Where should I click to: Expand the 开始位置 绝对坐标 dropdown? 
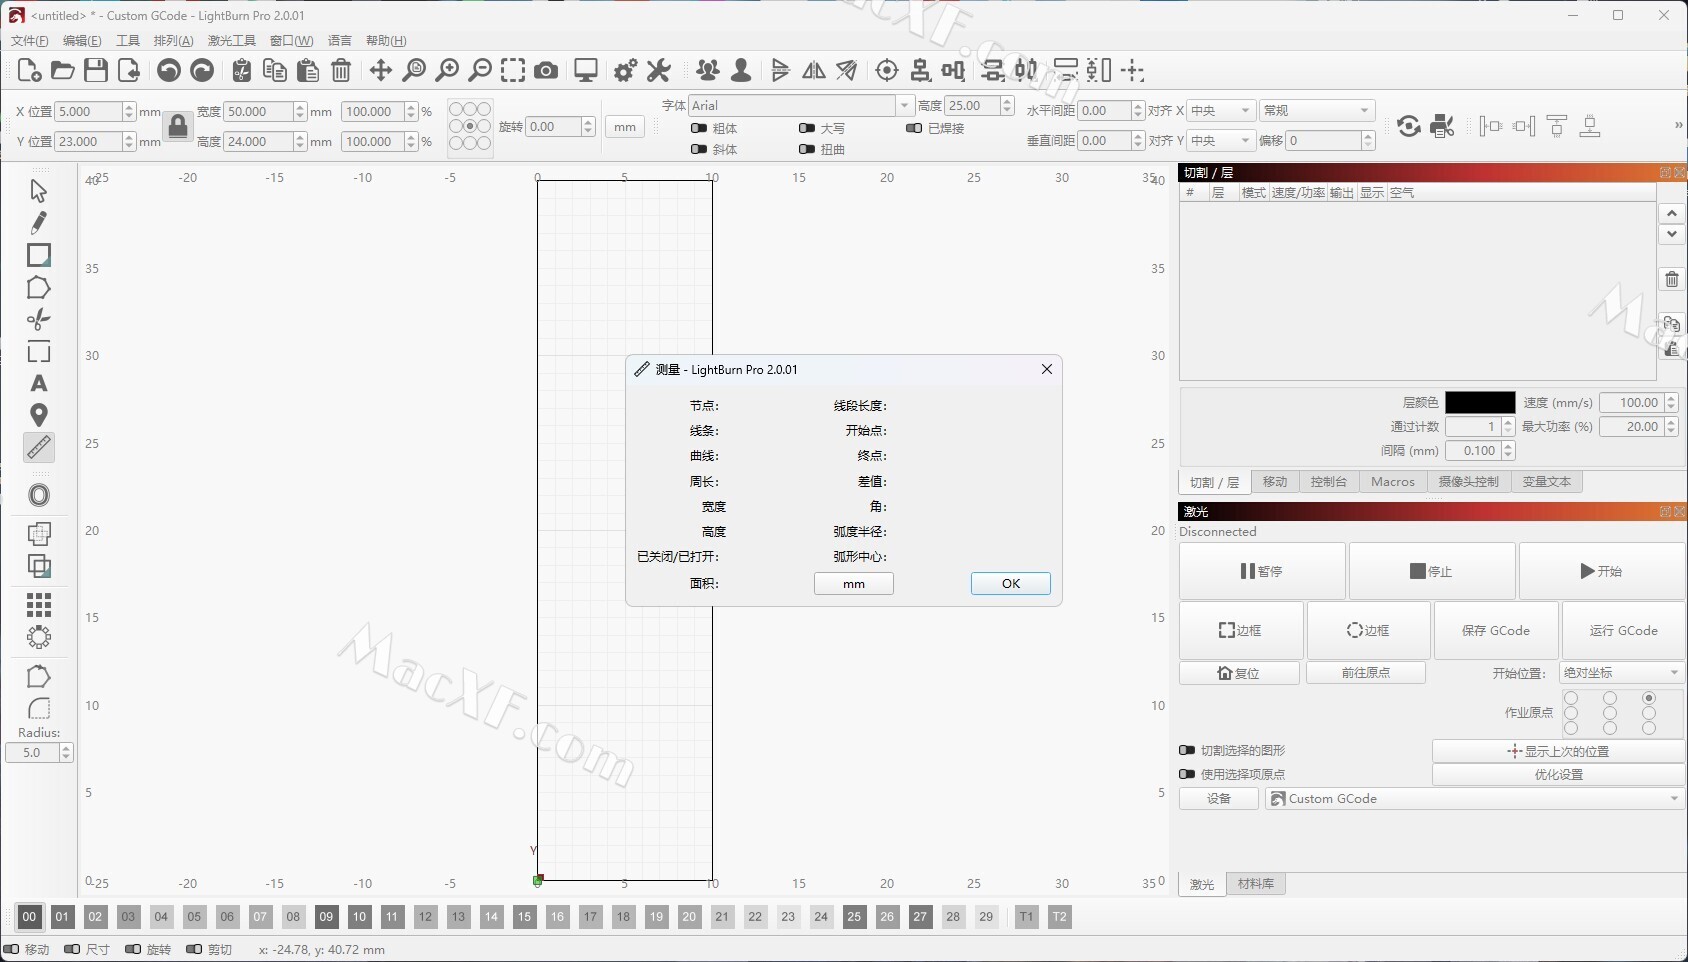click(x=1621, y=673)
